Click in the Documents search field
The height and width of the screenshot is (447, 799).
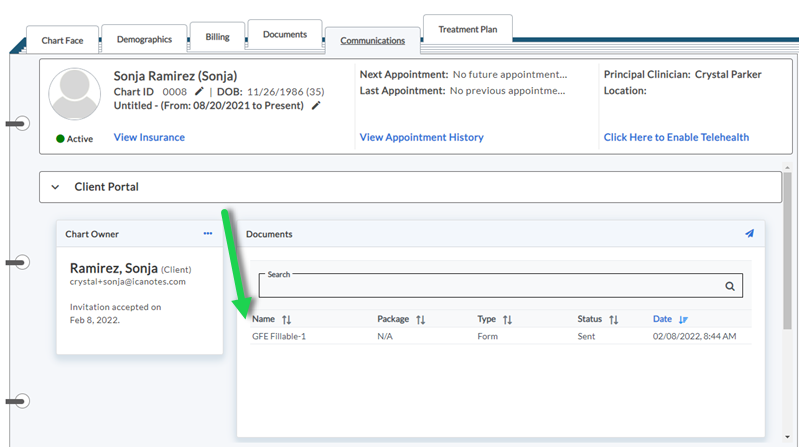click(490, 286)
